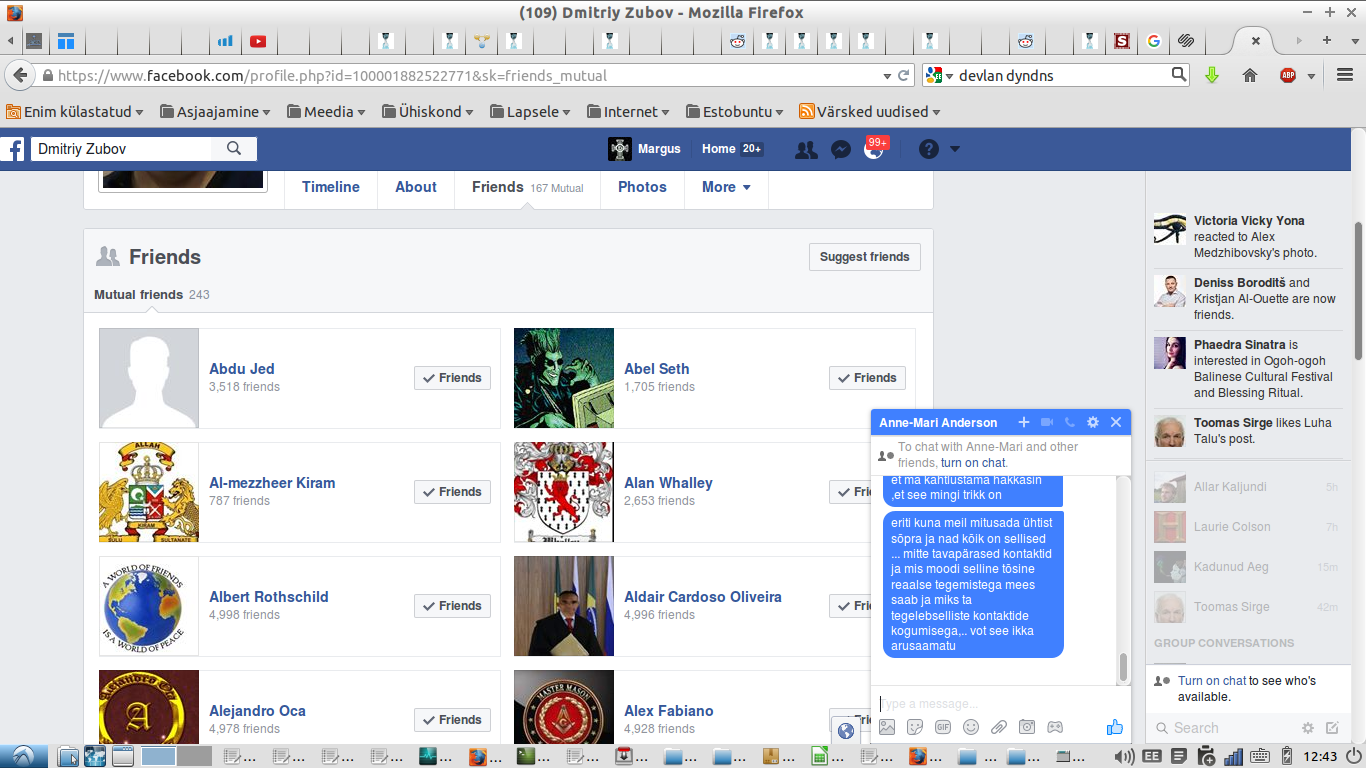
Task: Open the volume icon in system tray
Action: coord(1124,756)
